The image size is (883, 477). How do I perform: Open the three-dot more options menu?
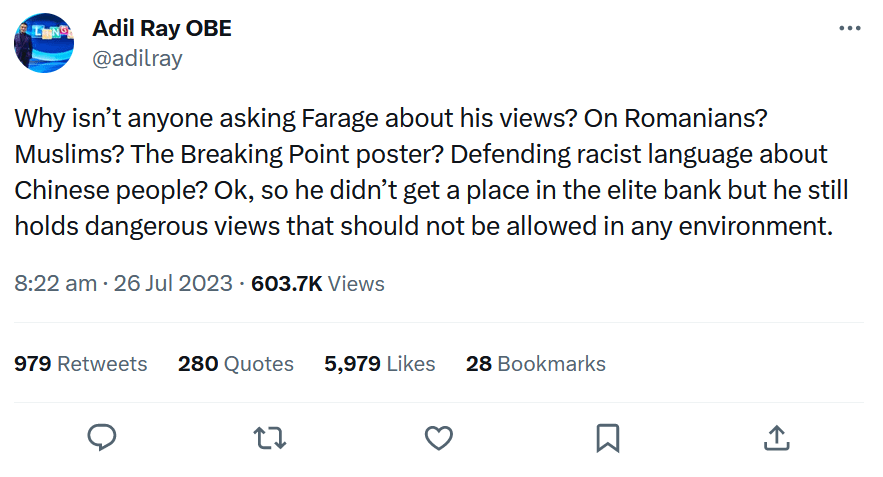849,28
